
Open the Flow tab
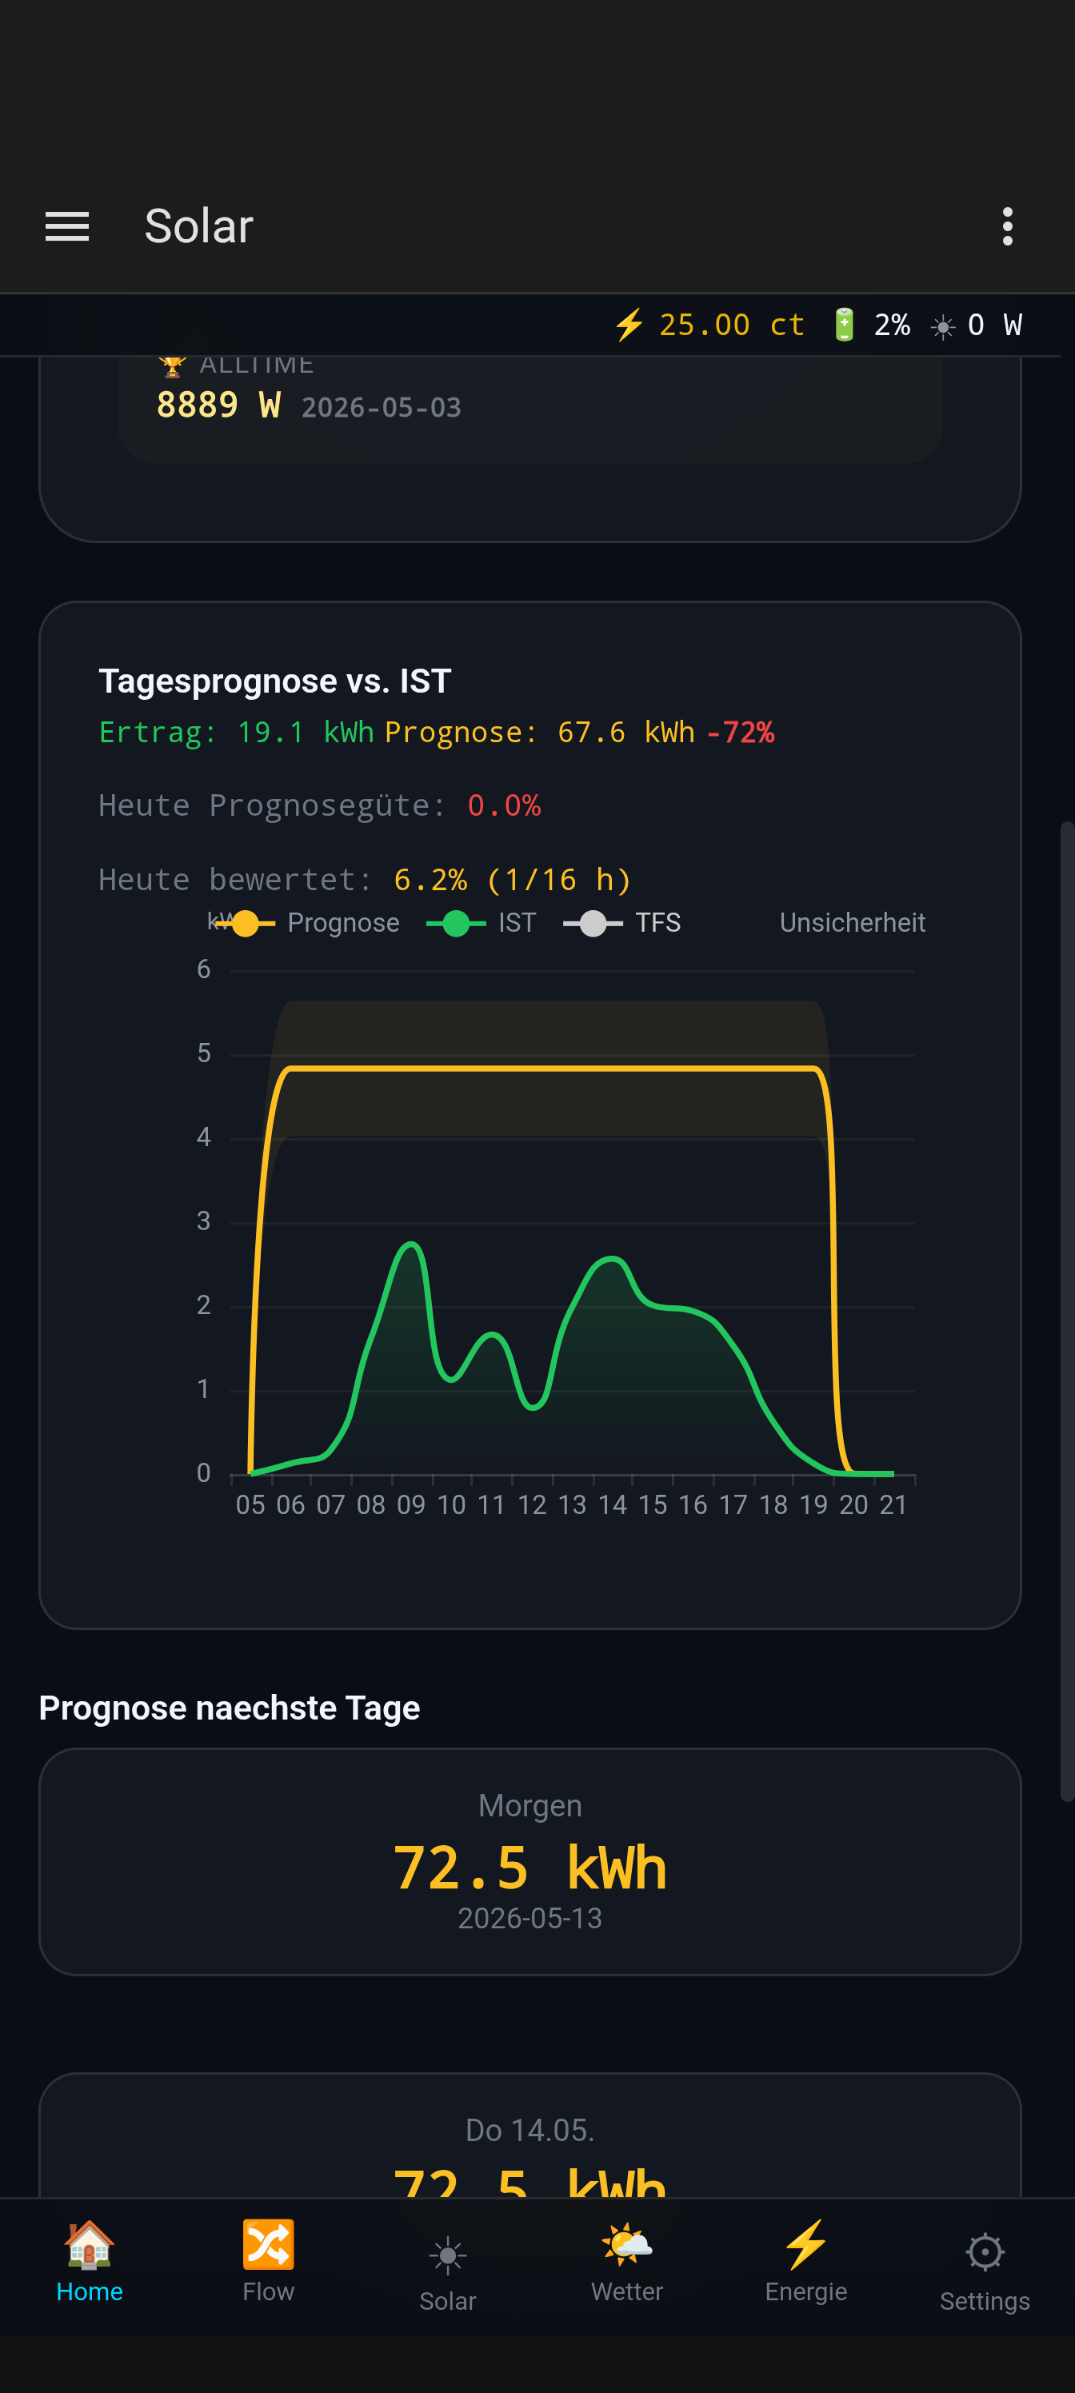tap(268, 2262)
